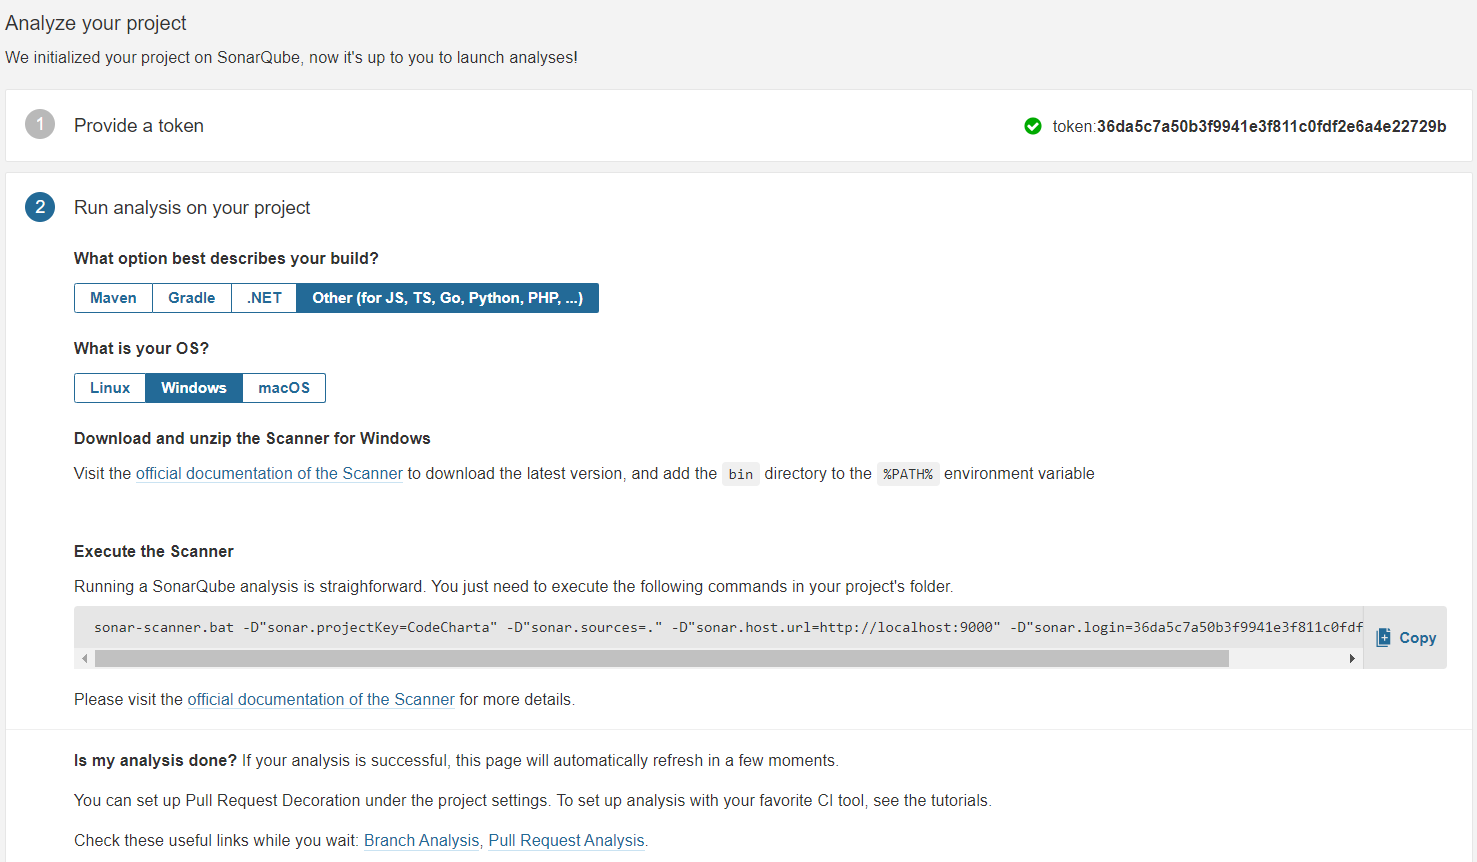This screenshot has height=862, width=1477.
Task: Click 'What option best describes your build?' label
Action: point(226,259)
